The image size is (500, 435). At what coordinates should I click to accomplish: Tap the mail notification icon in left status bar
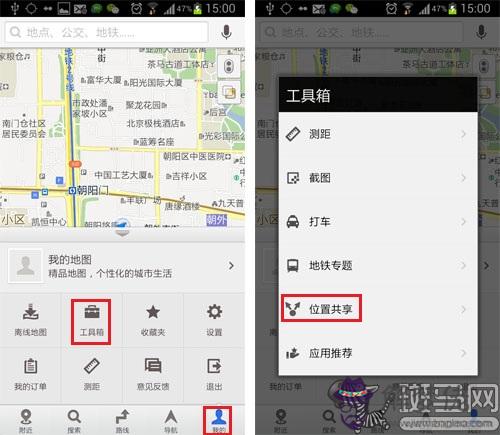pyautogui.click(x=80, y=9)
